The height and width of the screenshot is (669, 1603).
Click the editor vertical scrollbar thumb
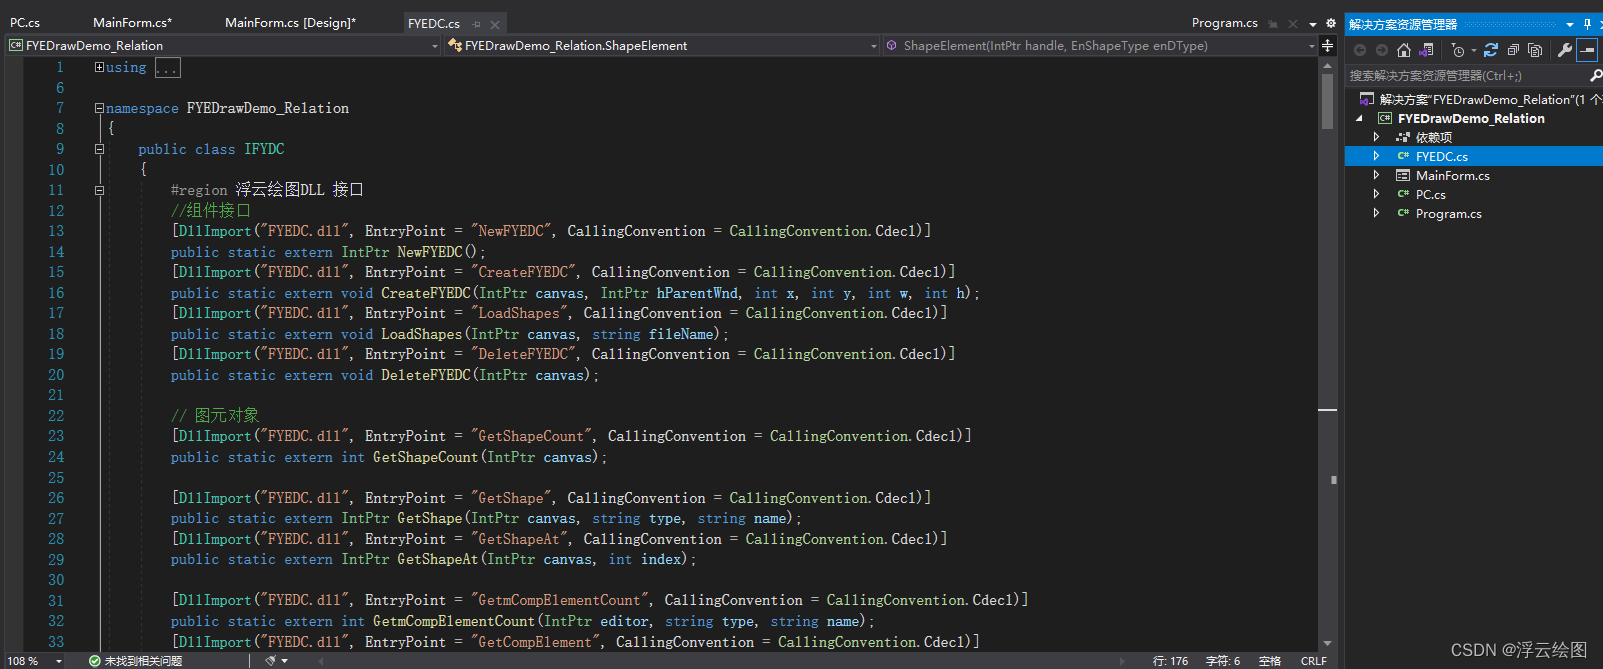coord(1328,102)
